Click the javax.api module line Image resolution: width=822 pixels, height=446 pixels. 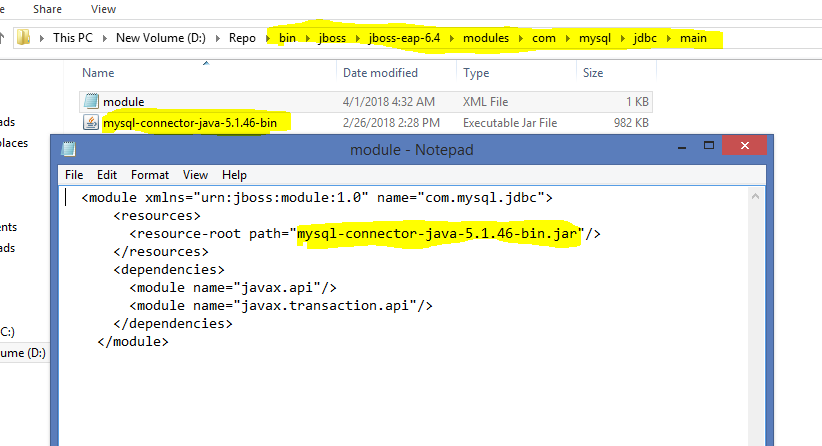pos(233,287)
